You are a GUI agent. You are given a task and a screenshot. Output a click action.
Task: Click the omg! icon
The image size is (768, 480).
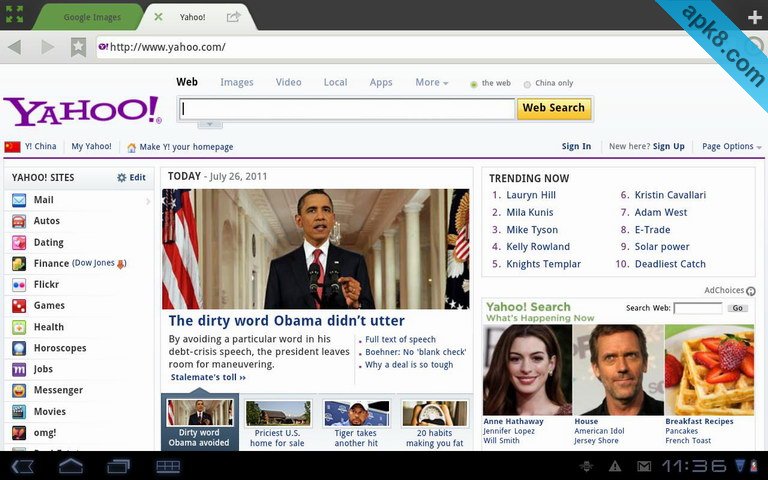(x=19, y=433)
